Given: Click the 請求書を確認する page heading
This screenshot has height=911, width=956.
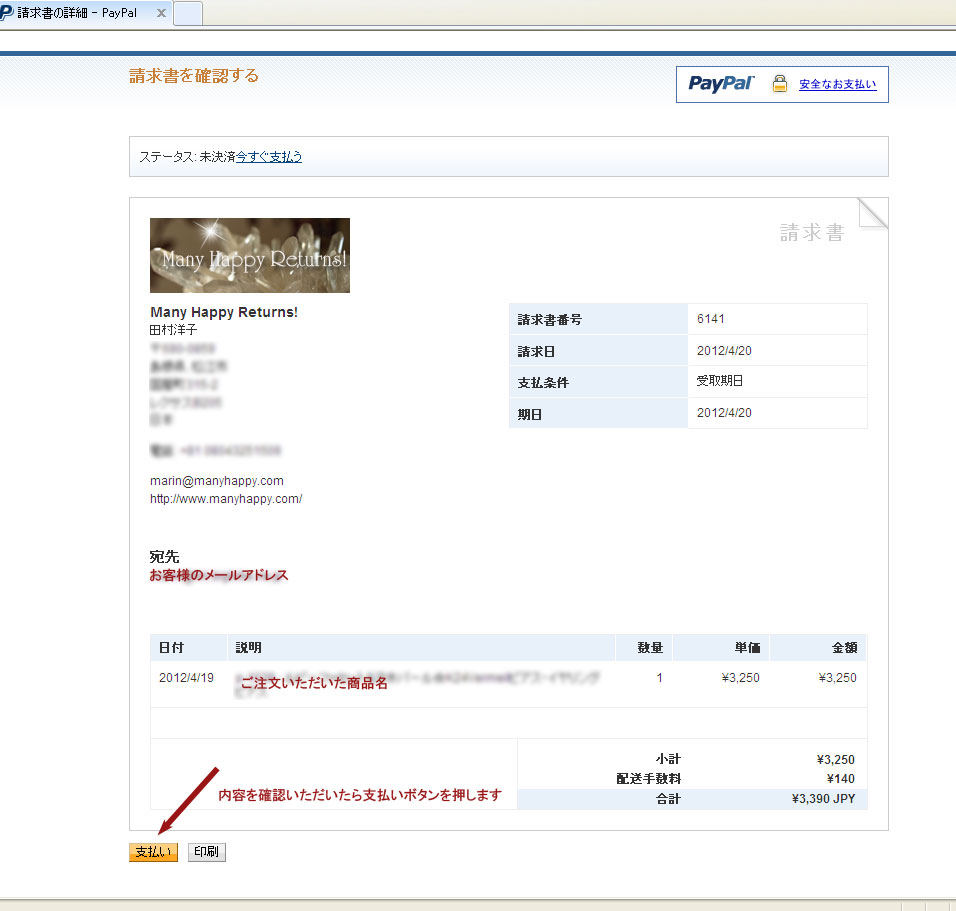Looking at the screenshot, I should [x=194, y=76].
